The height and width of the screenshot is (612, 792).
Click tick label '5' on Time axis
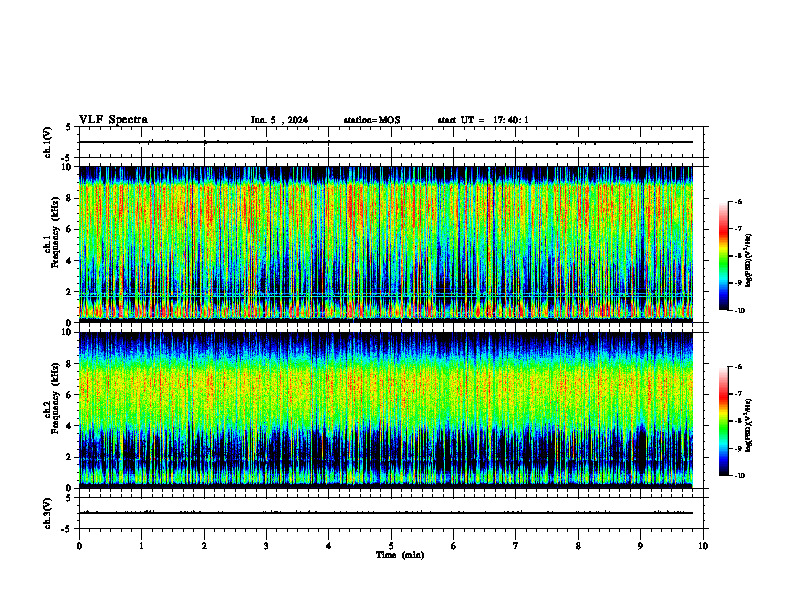click(x=391, y=546)
